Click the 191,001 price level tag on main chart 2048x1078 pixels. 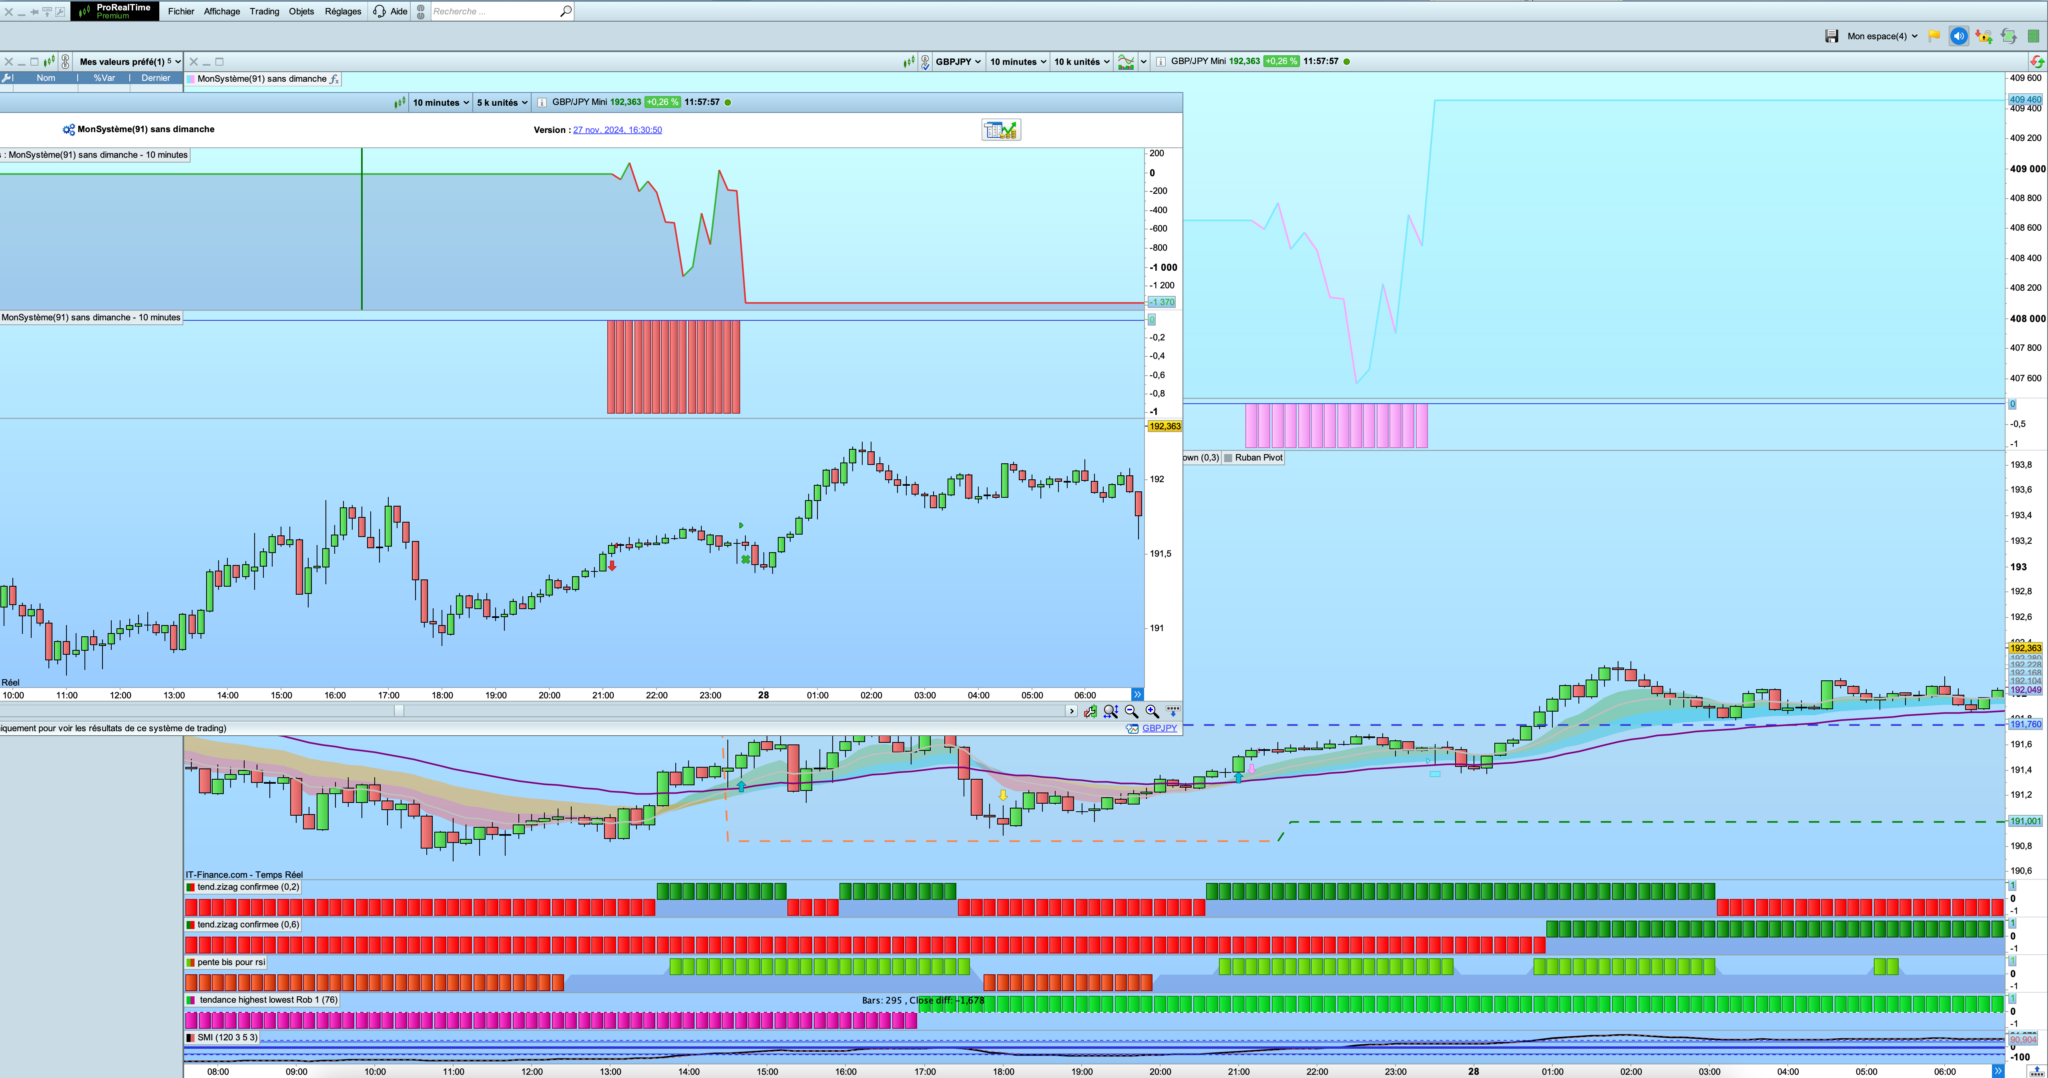[2025, 821]
